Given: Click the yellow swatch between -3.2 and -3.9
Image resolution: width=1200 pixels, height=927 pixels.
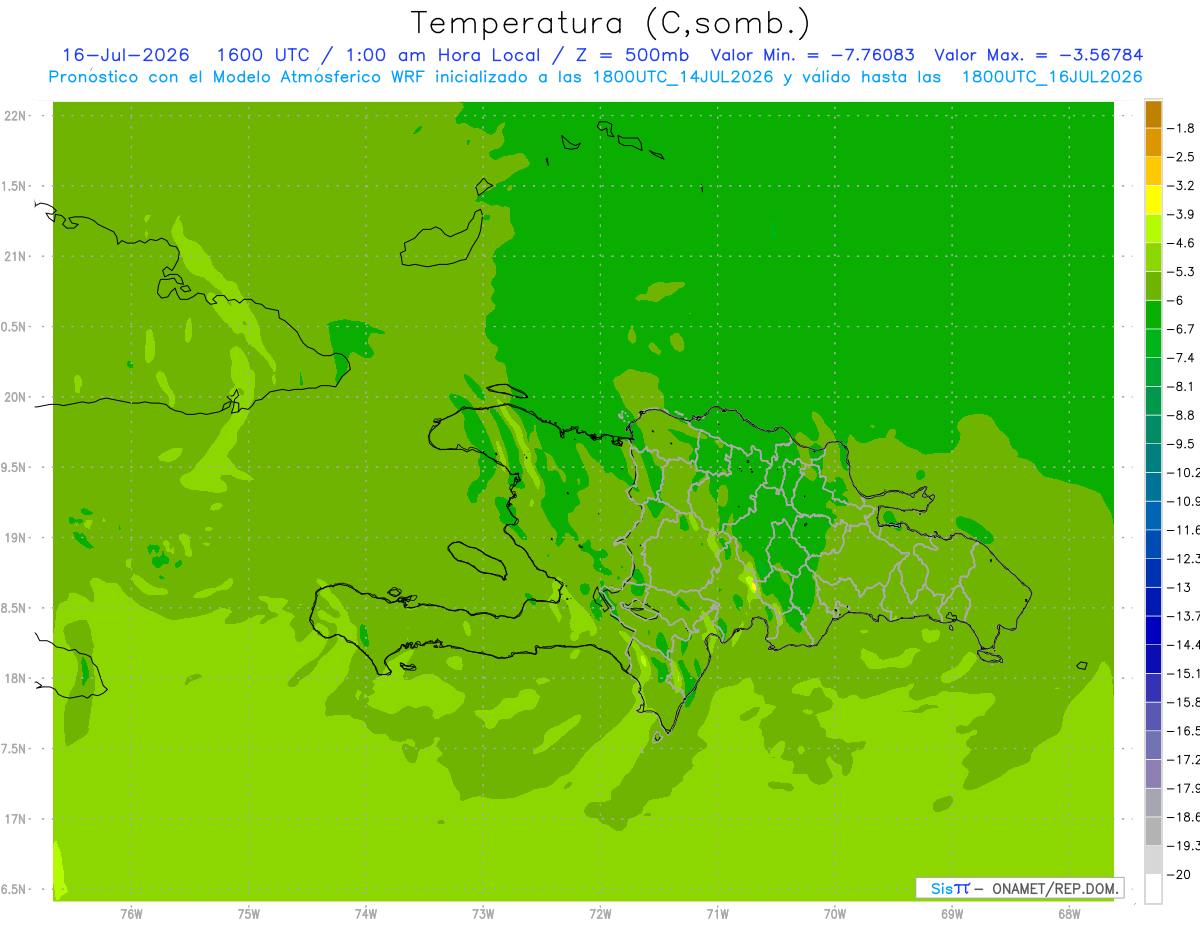Looking at the screenshot, I should click(x=1153, y=200).
